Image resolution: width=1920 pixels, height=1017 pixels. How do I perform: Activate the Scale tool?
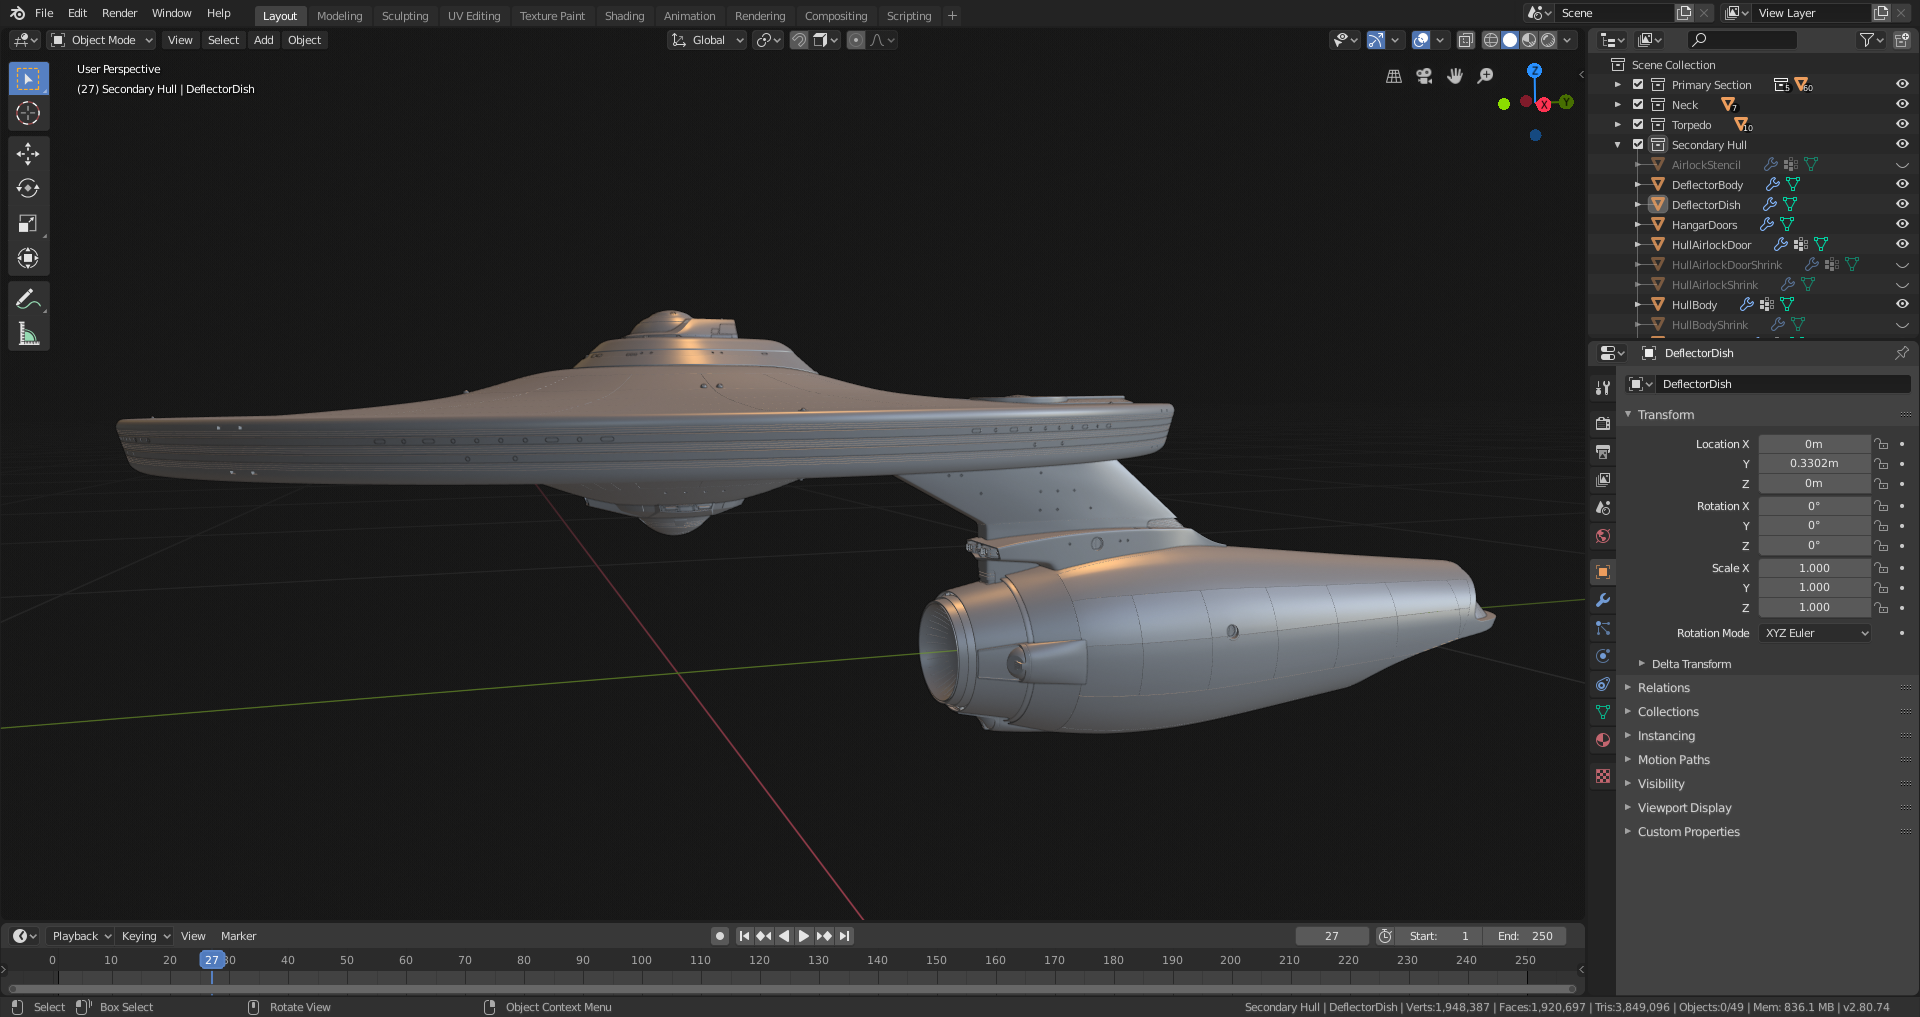(x=28, y=223)
